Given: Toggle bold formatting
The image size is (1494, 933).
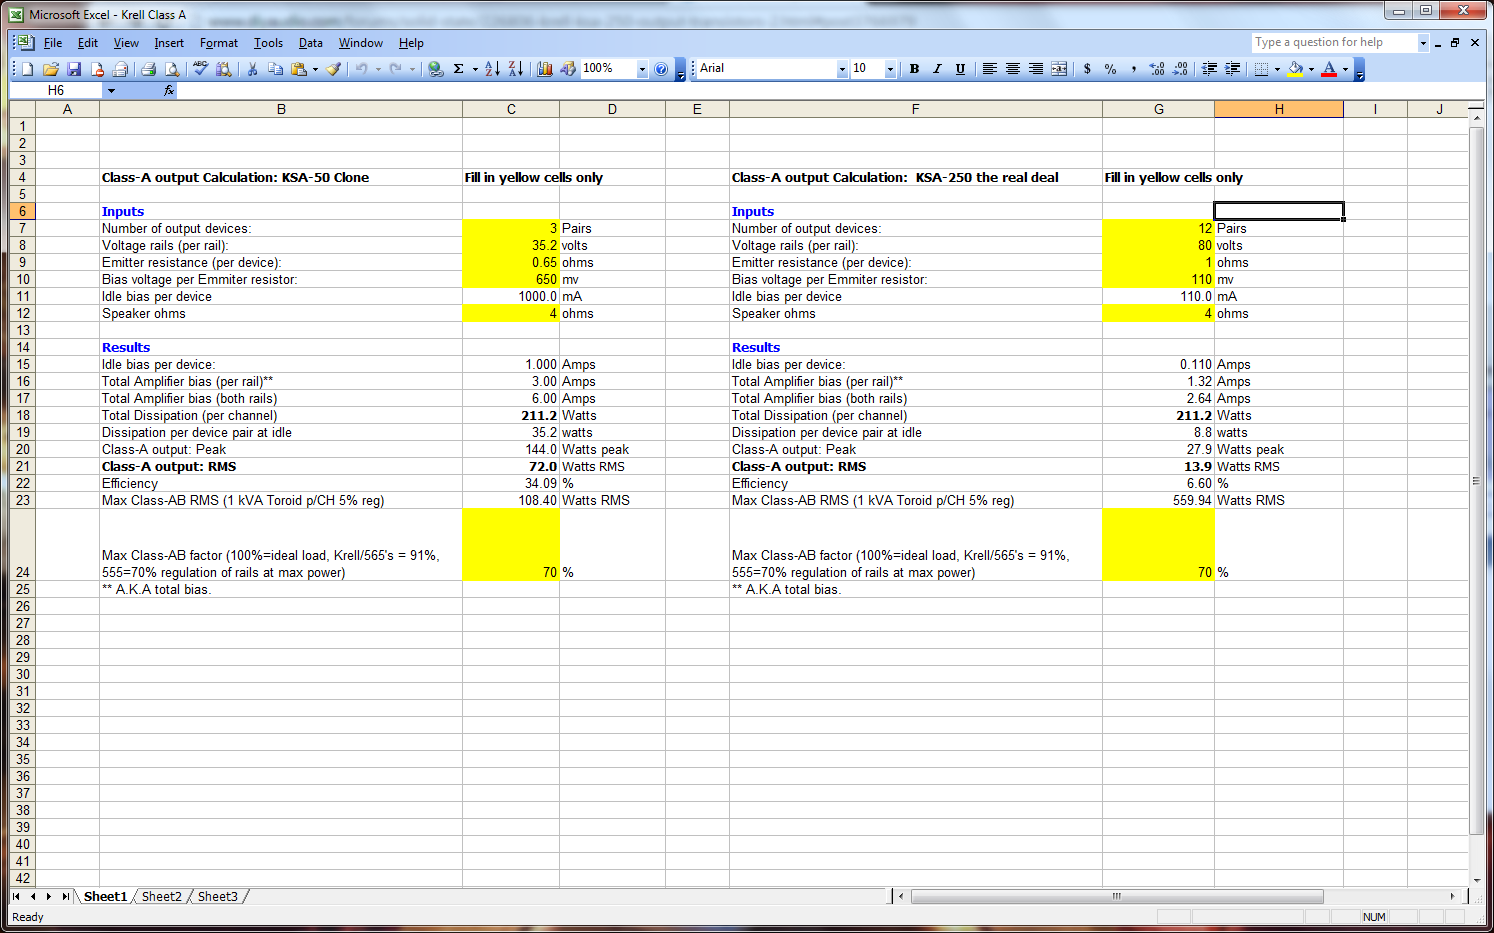Looking at the screenshot, I should [914, 69].
